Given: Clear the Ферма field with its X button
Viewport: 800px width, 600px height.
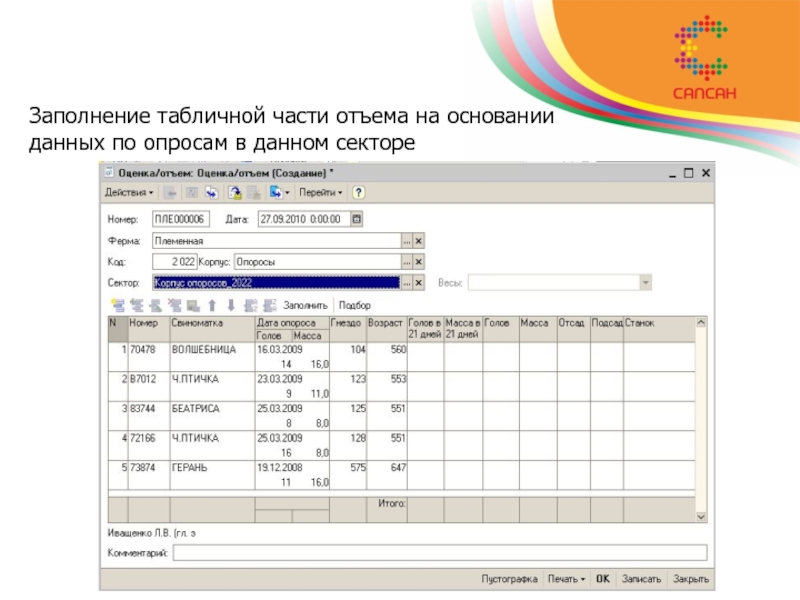Looking at the screenshot, I should 419,241.
